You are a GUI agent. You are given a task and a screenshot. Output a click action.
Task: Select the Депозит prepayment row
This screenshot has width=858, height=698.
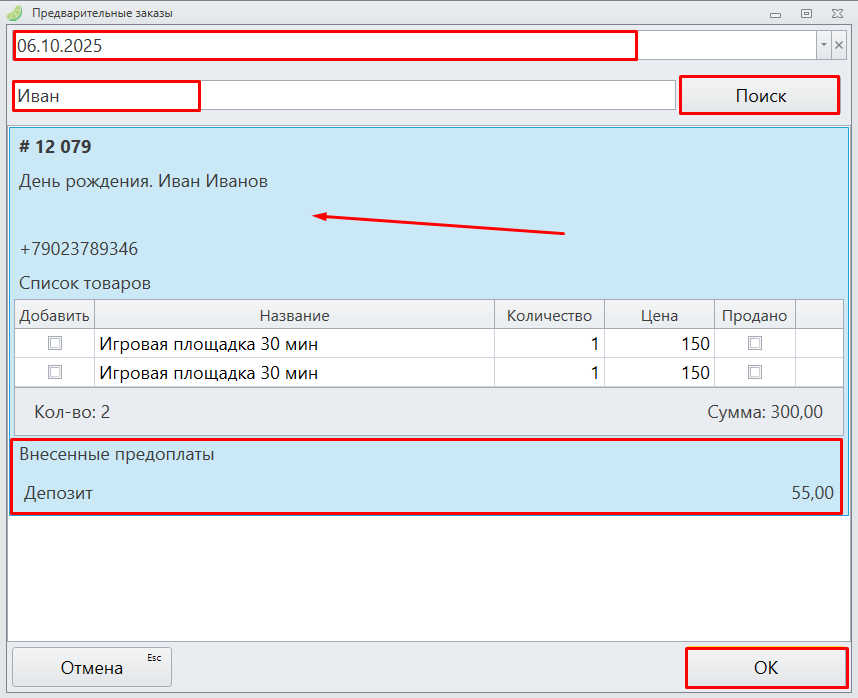426,493
